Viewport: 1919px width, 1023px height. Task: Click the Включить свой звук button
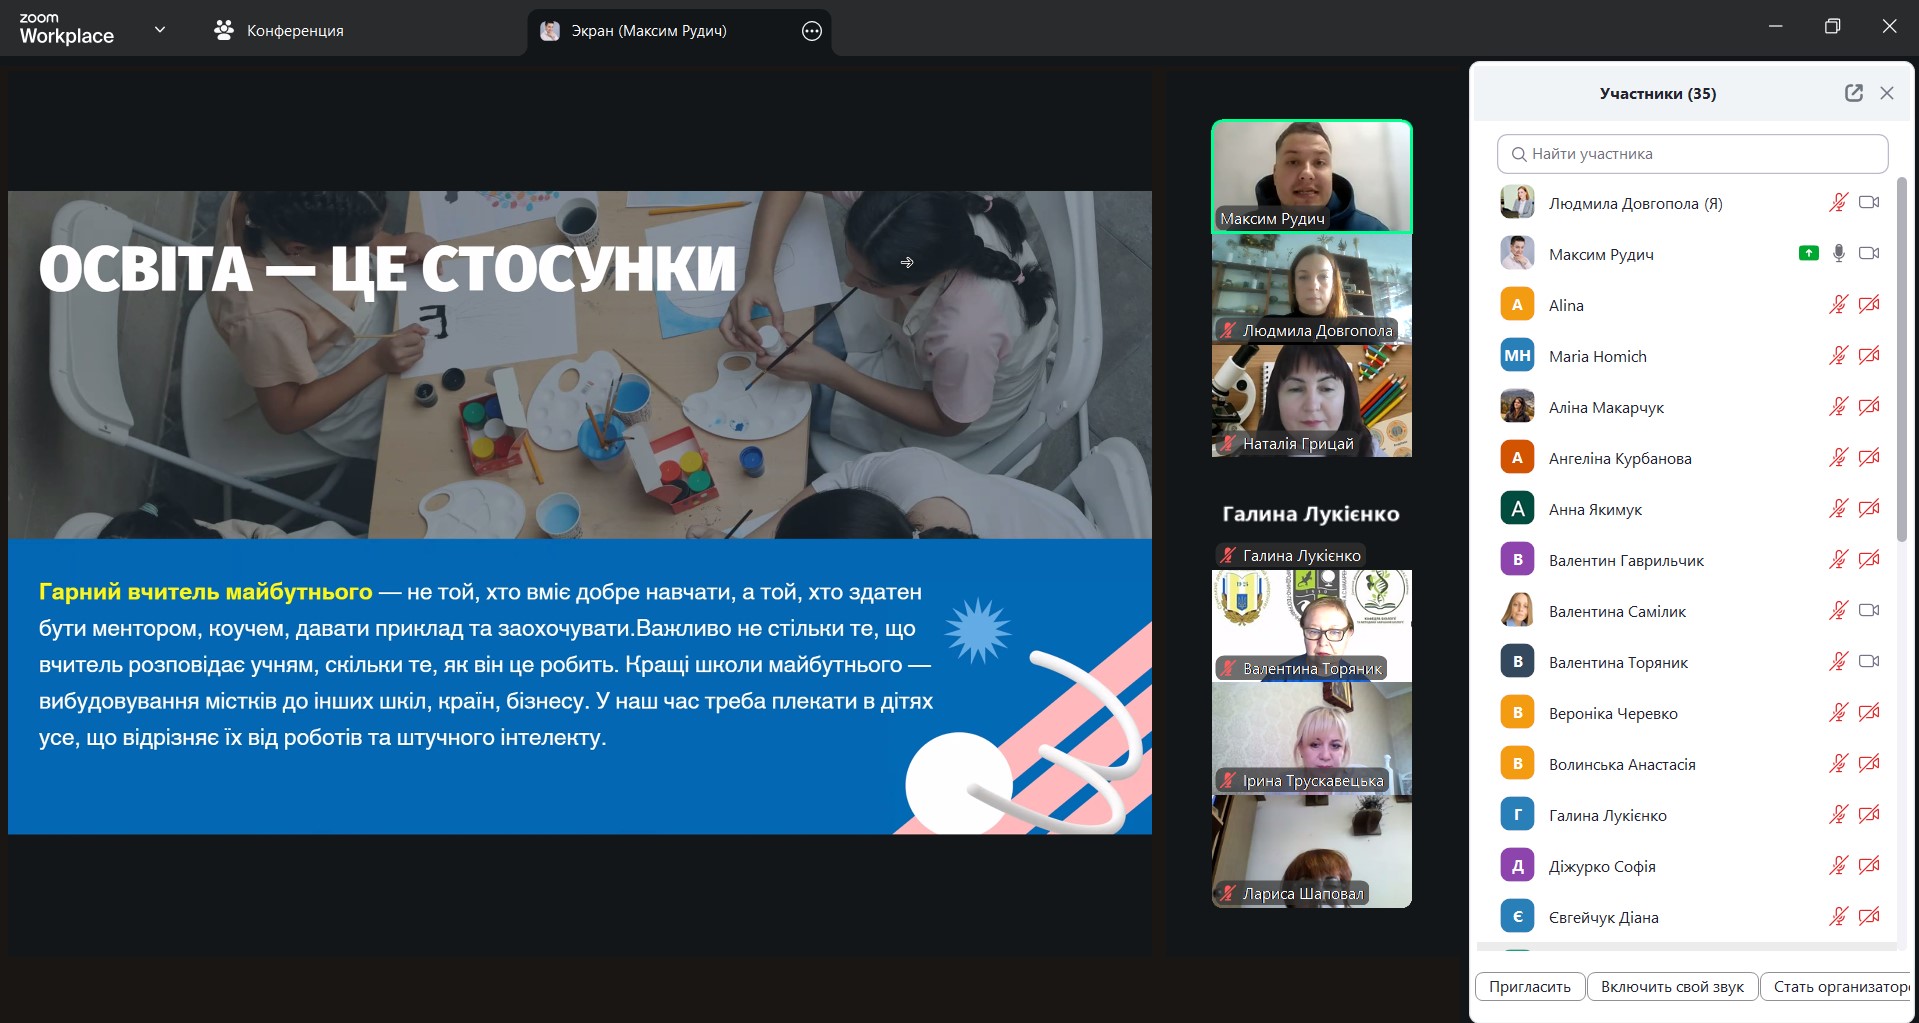pyautogui.click(x=1672, y=986)
